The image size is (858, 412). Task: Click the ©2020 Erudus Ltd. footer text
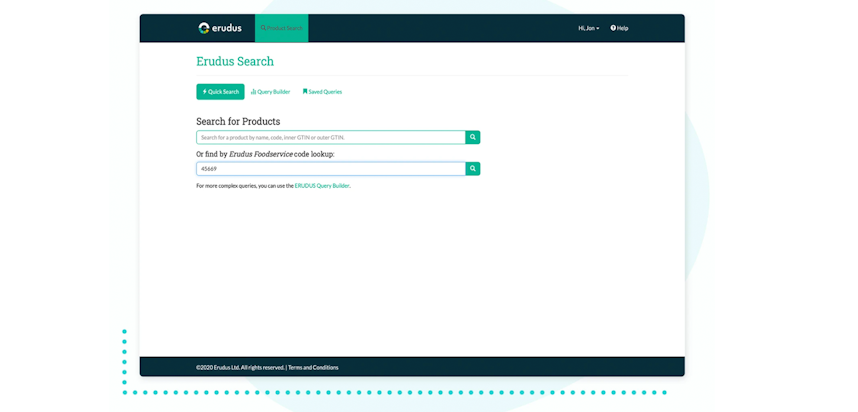click(240, 368)
